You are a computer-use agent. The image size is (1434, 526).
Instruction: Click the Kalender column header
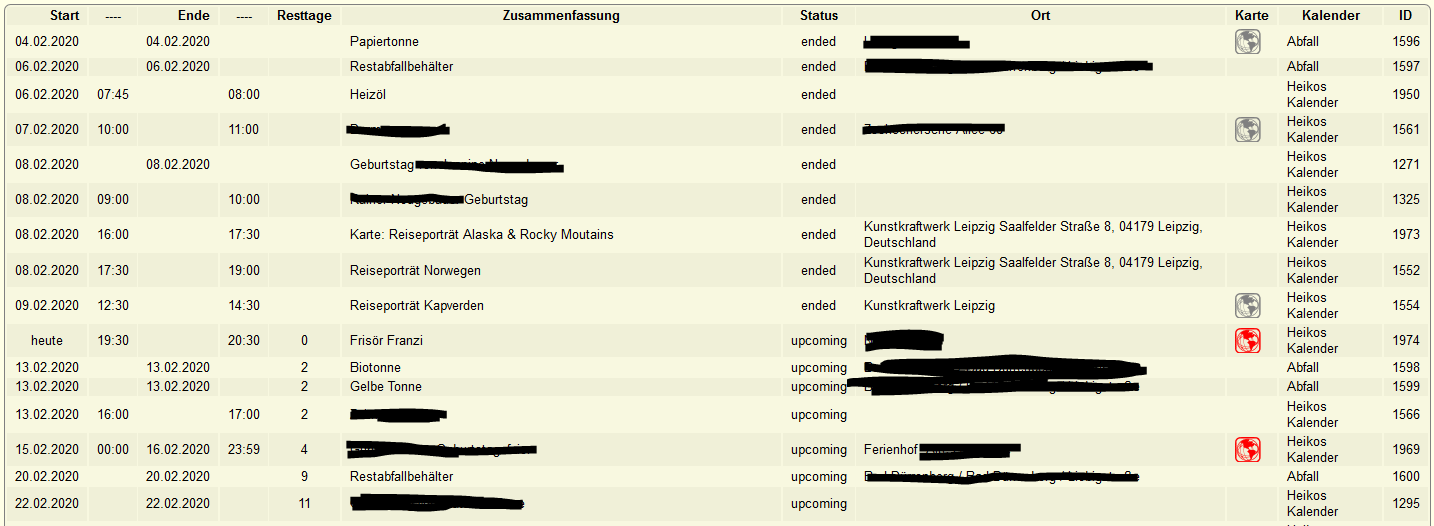[1331, 15]
